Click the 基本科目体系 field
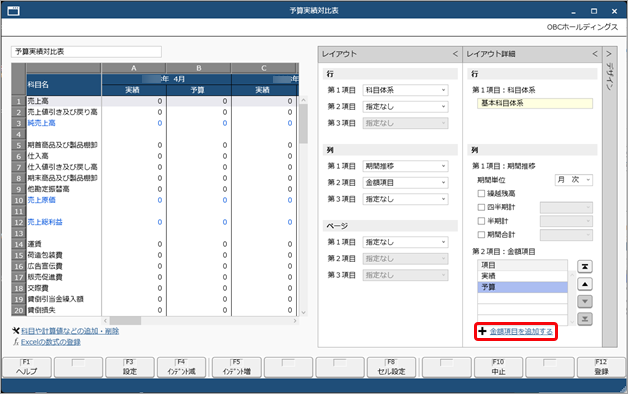The image size is (628, 394). tap(535, 103)
